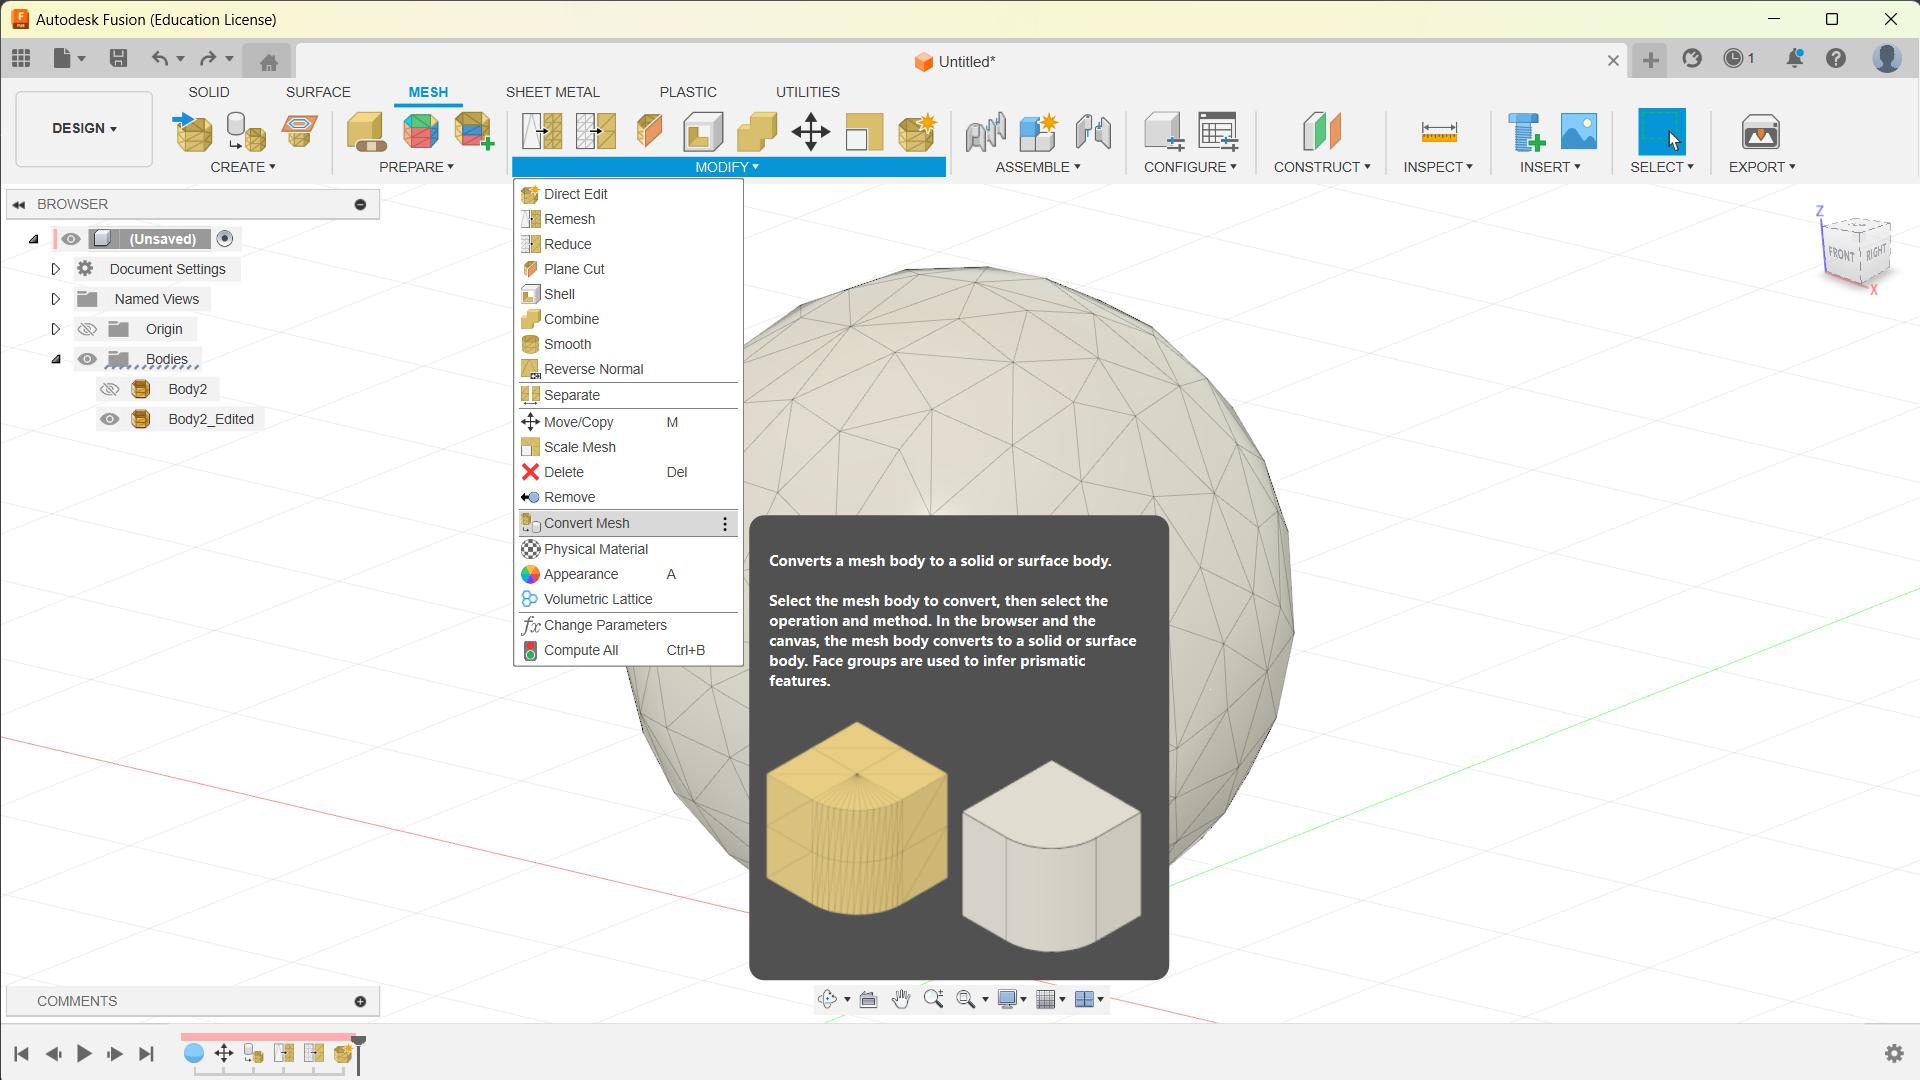
Task: Open the Job Status clock icon
Action: click(x=1735, y=59)
